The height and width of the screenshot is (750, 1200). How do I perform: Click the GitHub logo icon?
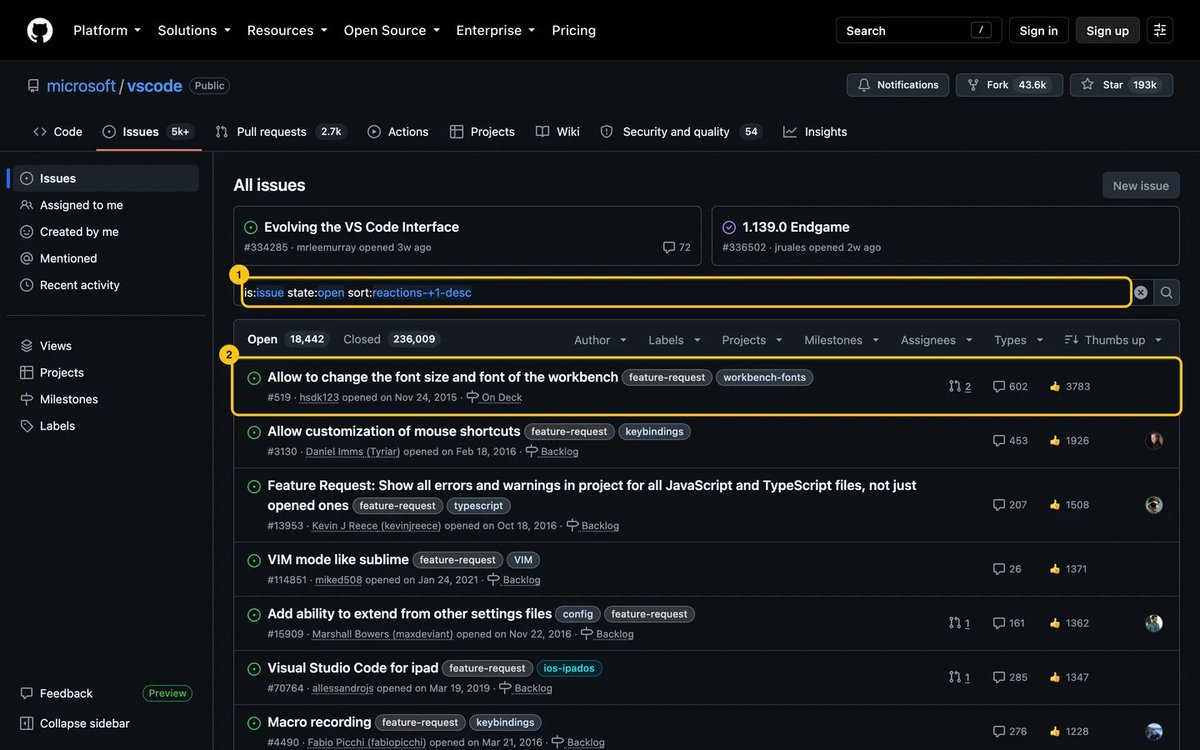coord(40,30)
